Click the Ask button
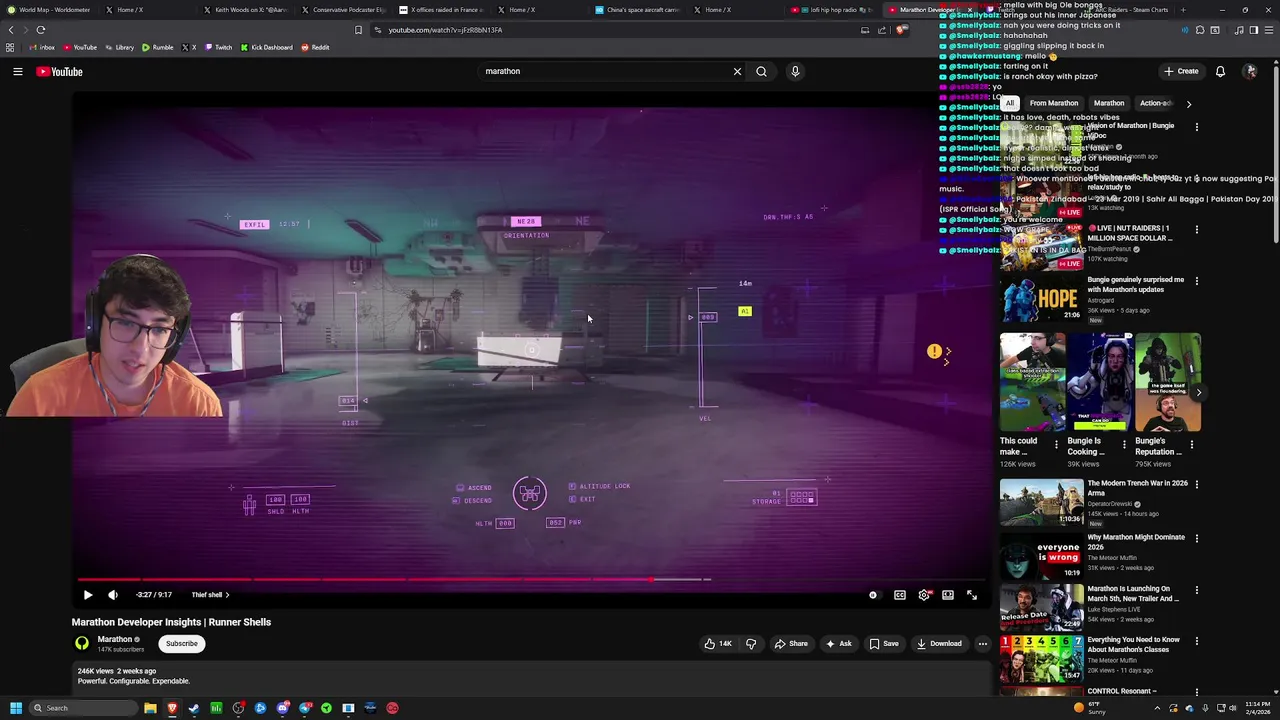 pyautogui.click(x=839, y=644)
